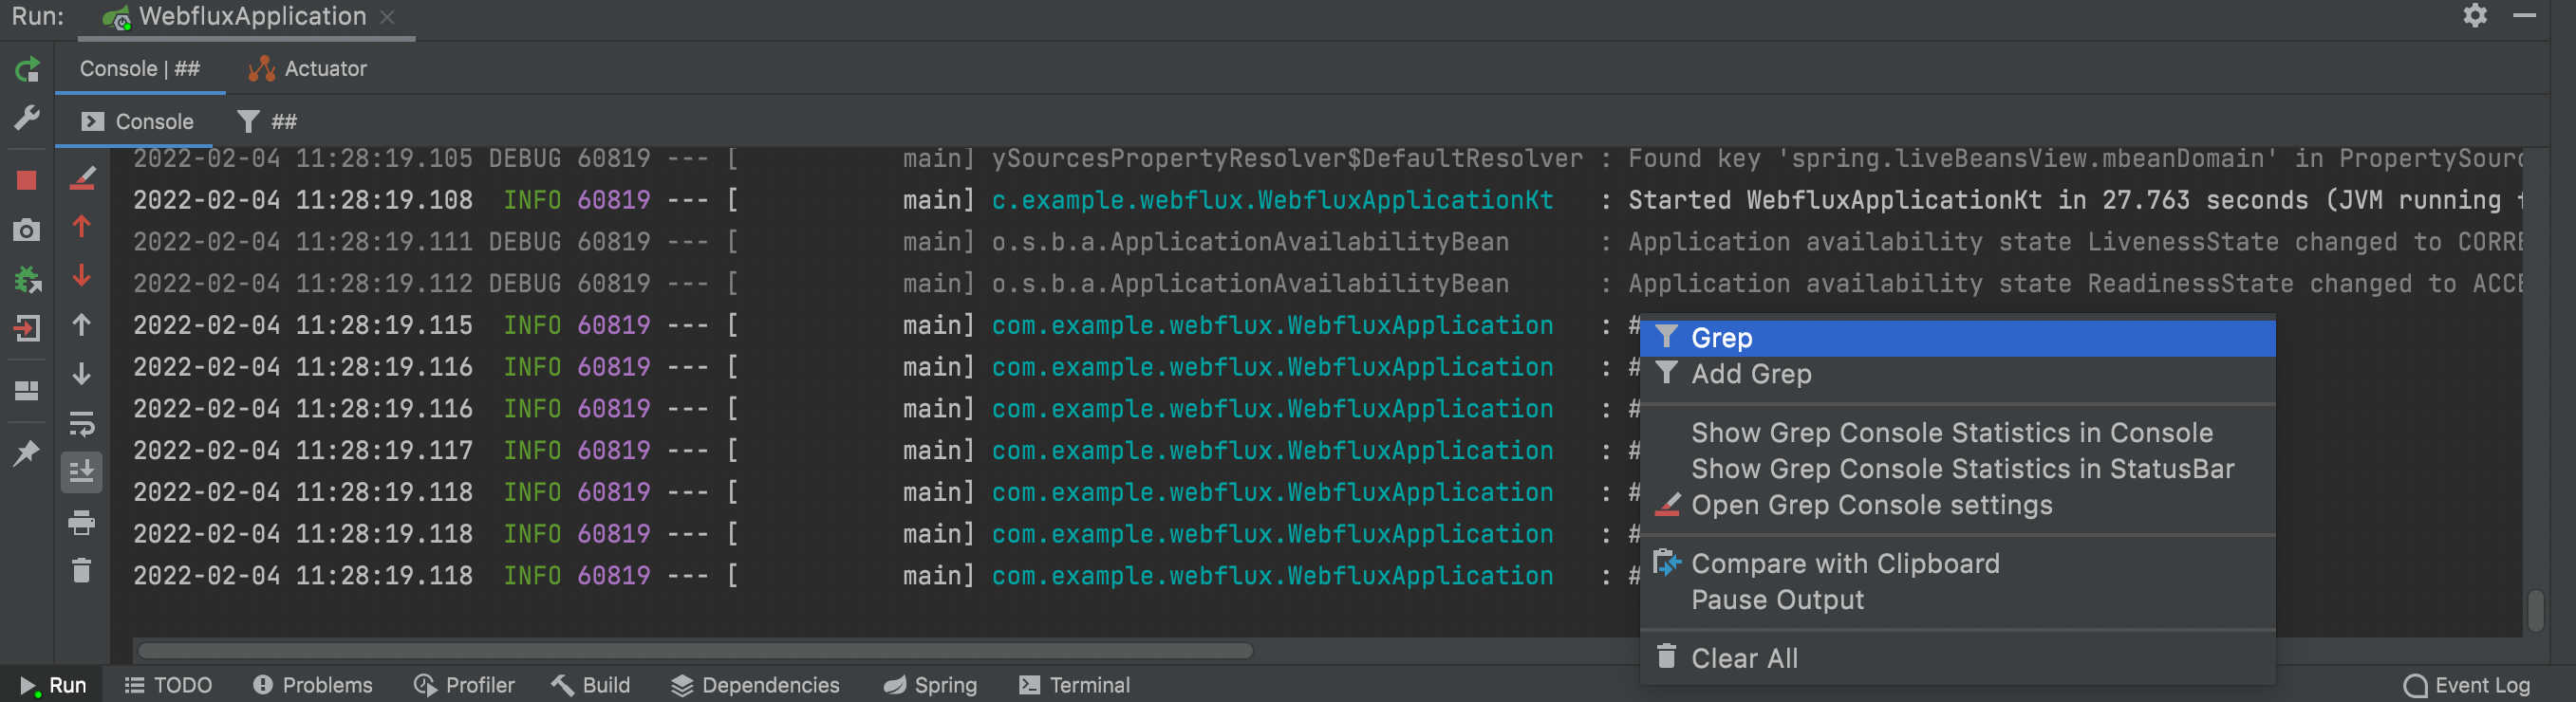Open the Run tool window button
Screen dimensions: 2576x702
pyautogui.click(x=52, y=685)
